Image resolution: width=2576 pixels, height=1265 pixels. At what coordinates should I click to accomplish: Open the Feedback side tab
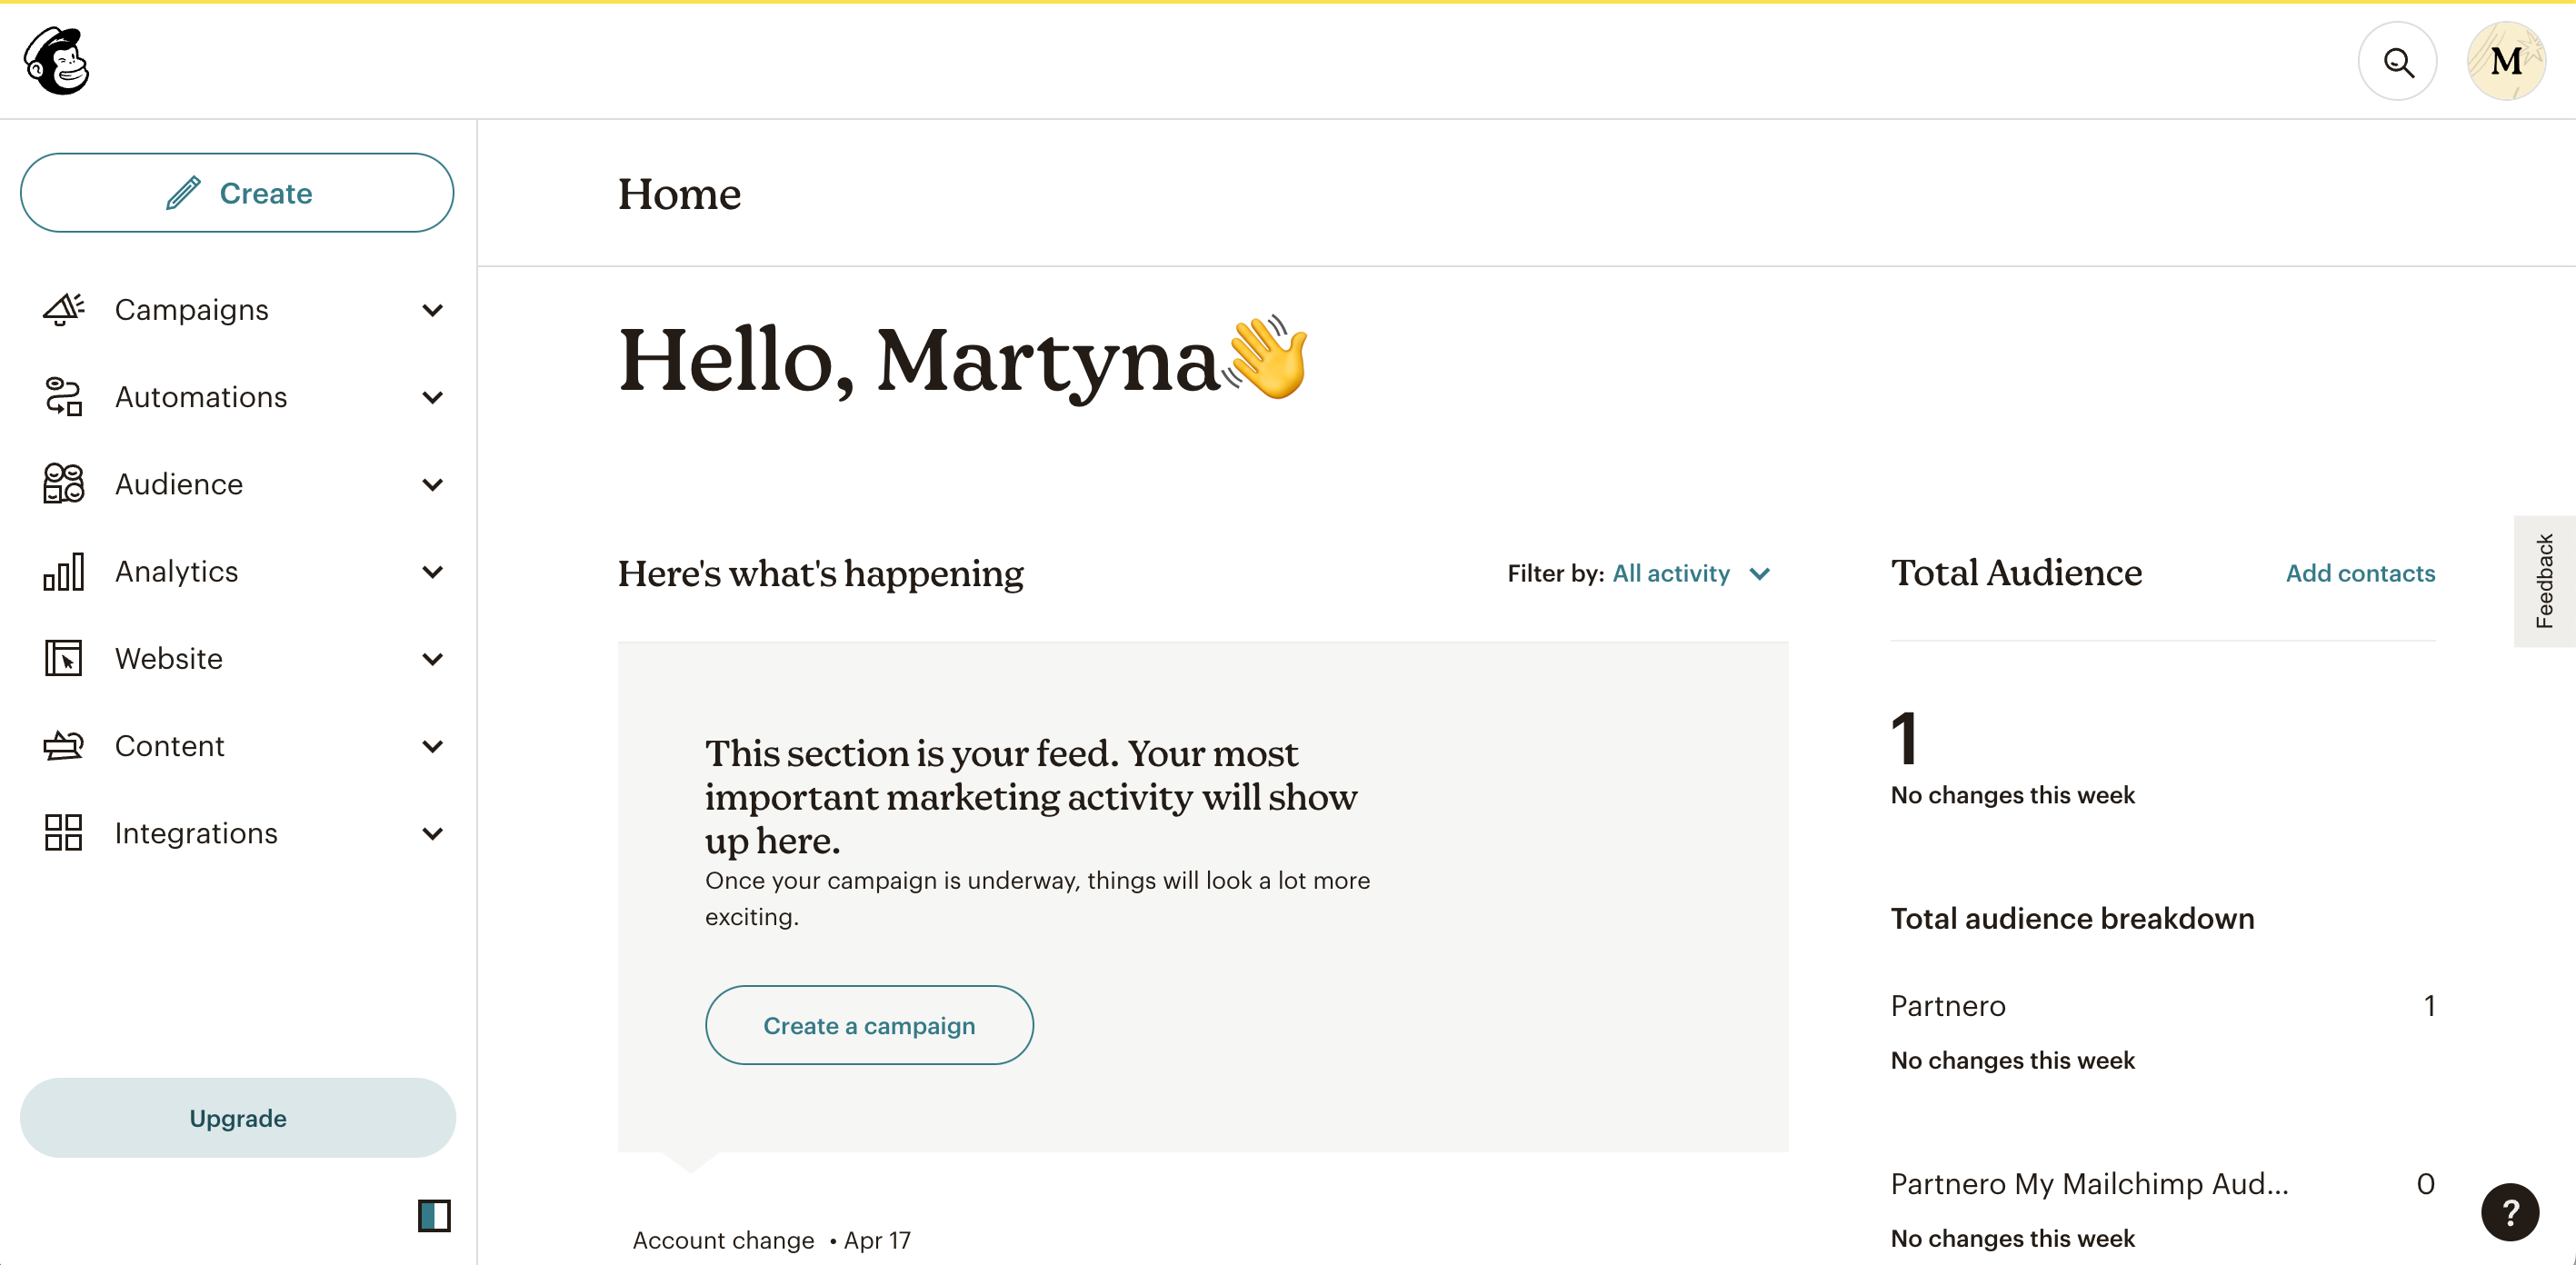[x=2544, y=582]
